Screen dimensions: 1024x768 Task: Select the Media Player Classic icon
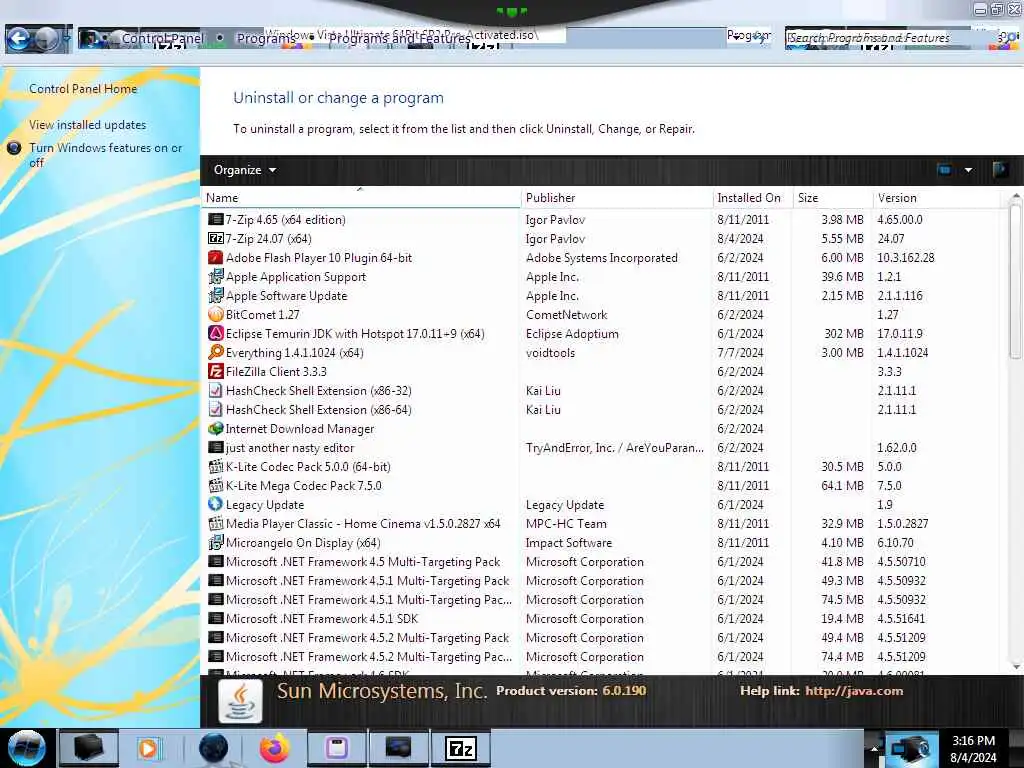(x=216, y=523)
